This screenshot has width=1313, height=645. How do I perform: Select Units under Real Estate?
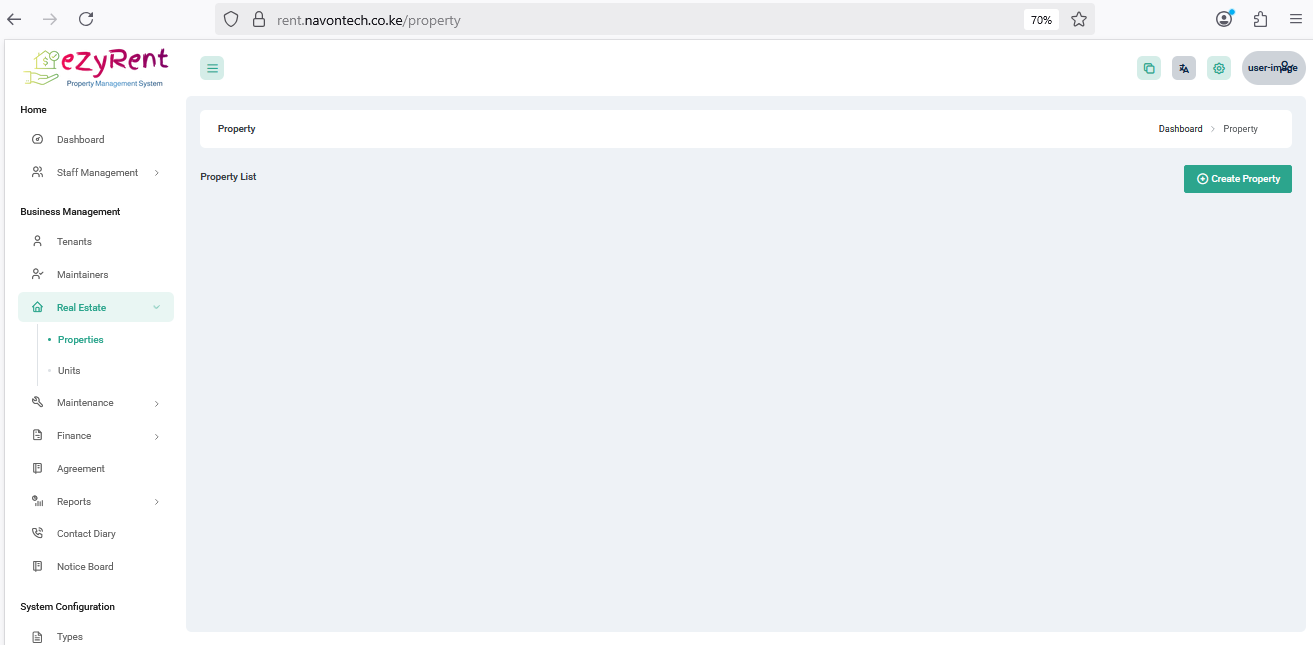pos(69,371)
